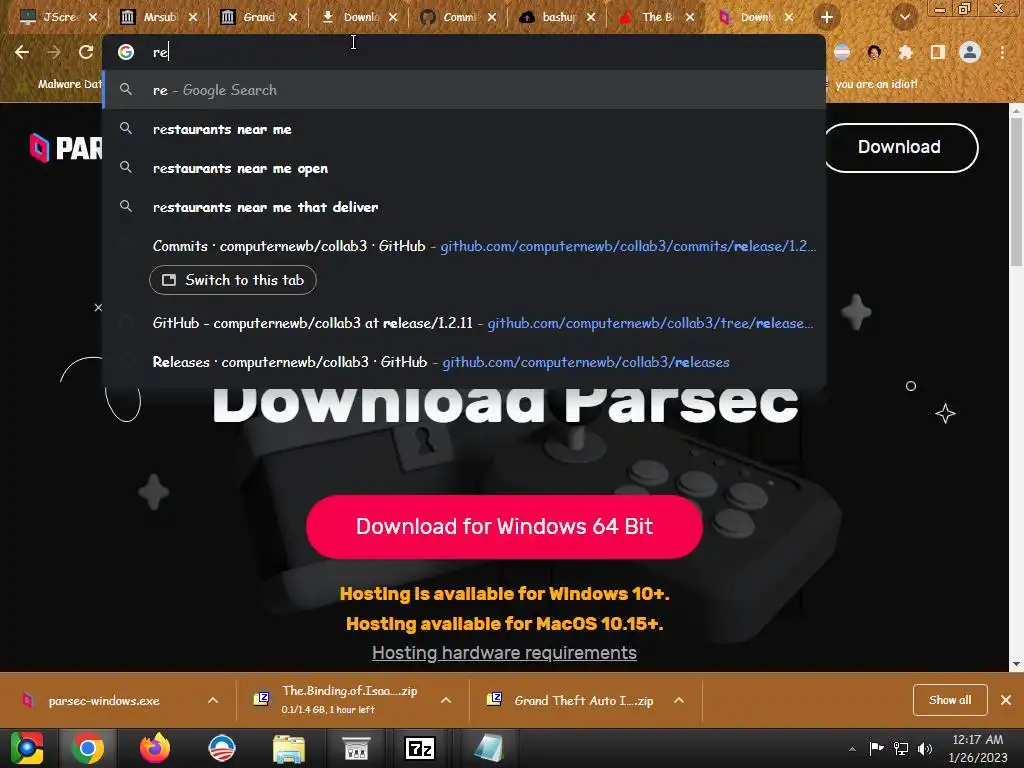Screen dimensions: 1024x768
Task: Open the collab3 at release/1.2.11 suggestion
Action: coord(464,323)
